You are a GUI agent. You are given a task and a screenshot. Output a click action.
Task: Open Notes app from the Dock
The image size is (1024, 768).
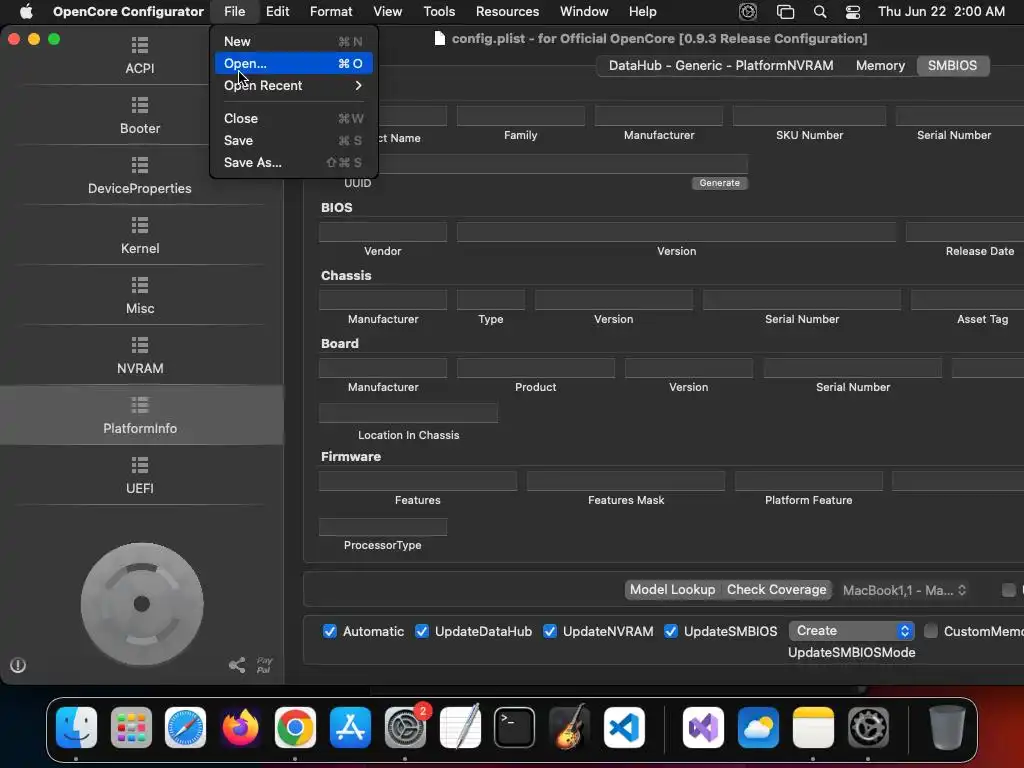click(813, 727)
